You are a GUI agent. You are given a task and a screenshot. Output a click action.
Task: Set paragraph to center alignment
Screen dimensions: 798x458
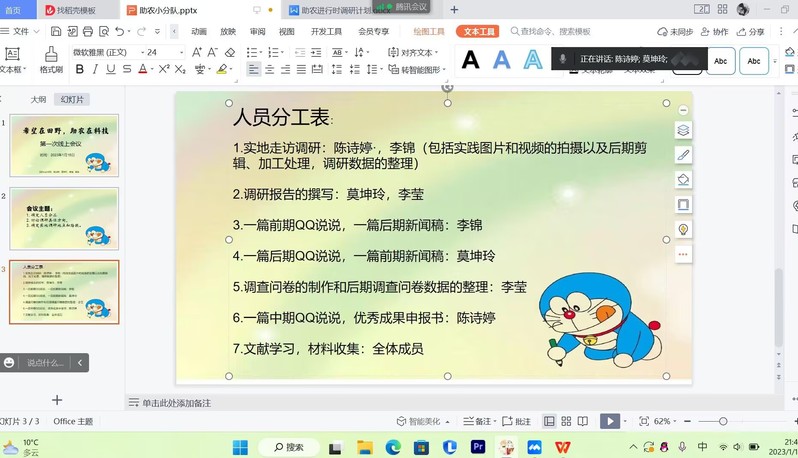point(270,69)
